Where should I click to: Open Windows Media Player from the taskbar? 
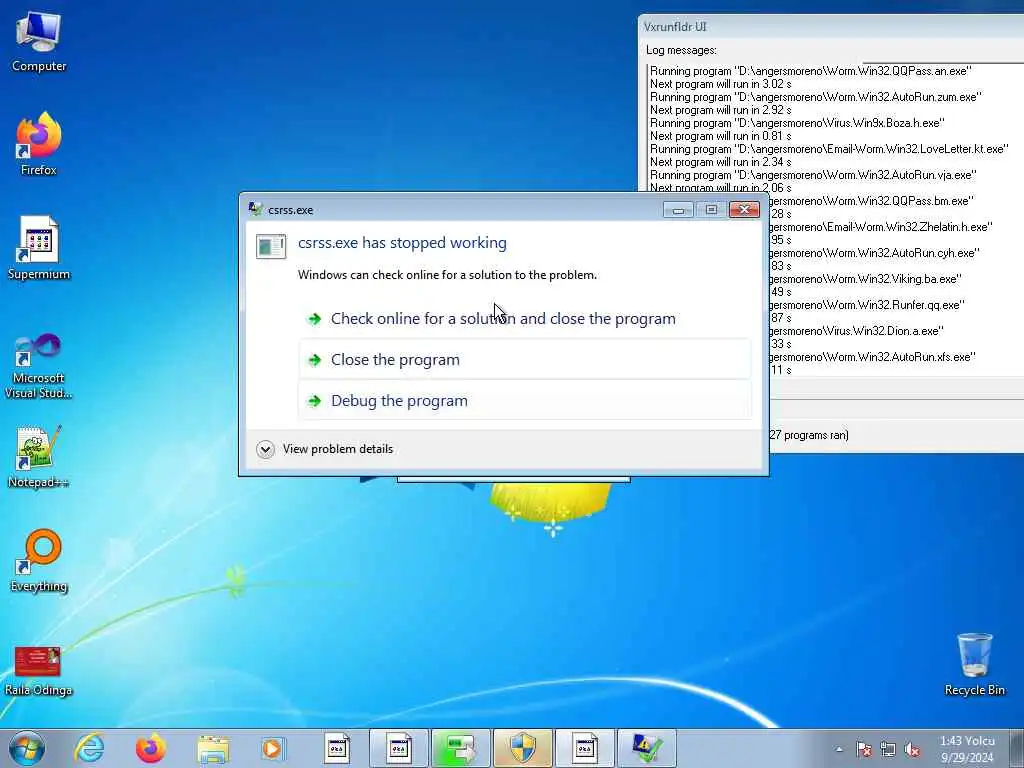click(273, 748)
